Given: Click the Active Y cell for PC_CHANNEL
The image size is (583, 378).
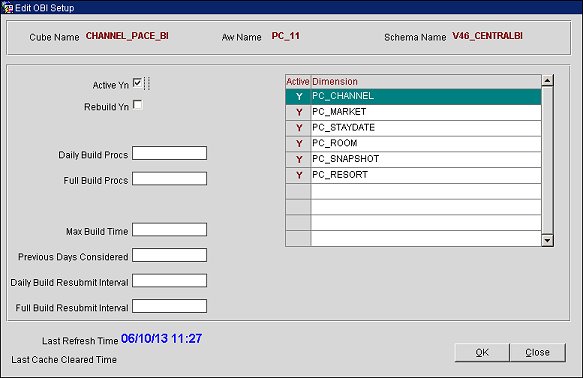Looking at the screenshot, I should (x=298, y=96).
